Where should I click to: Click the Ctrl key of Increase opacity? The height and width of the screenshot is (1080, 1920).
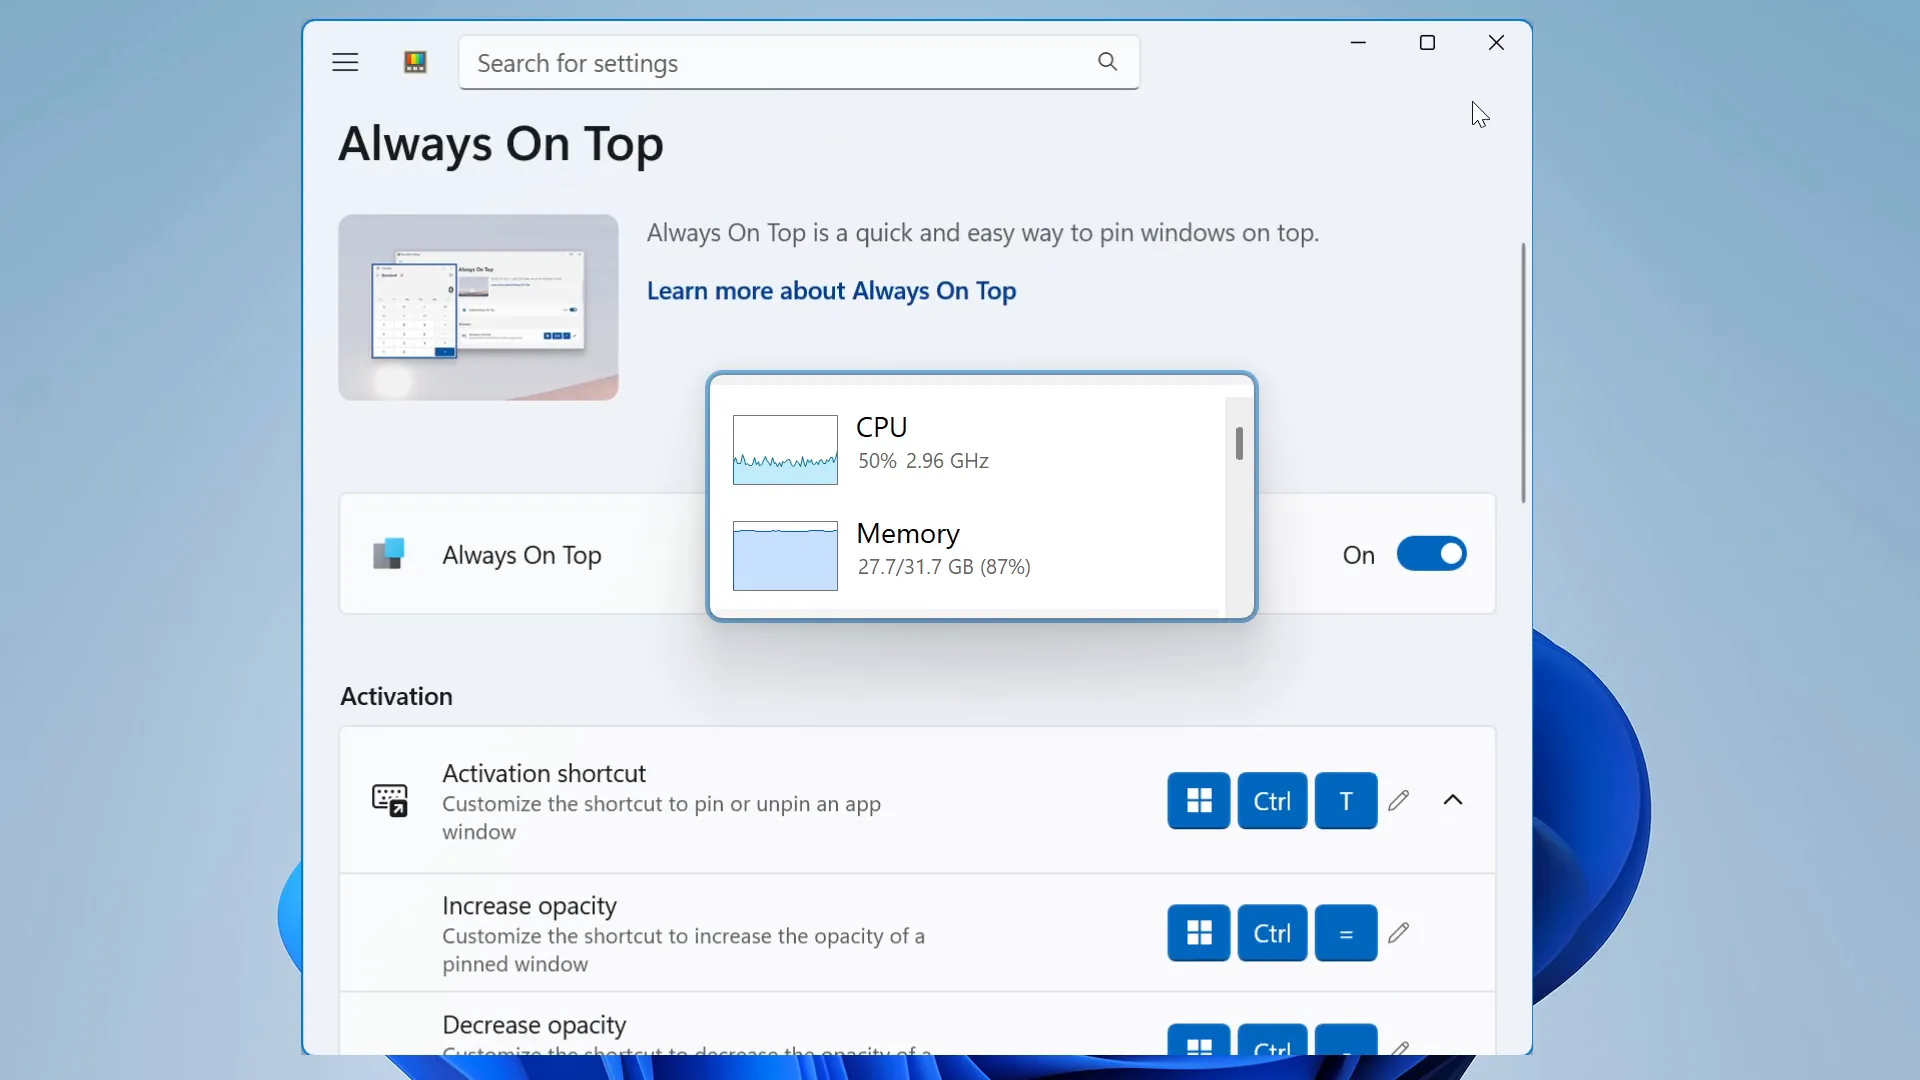(x=1272, y=933)
